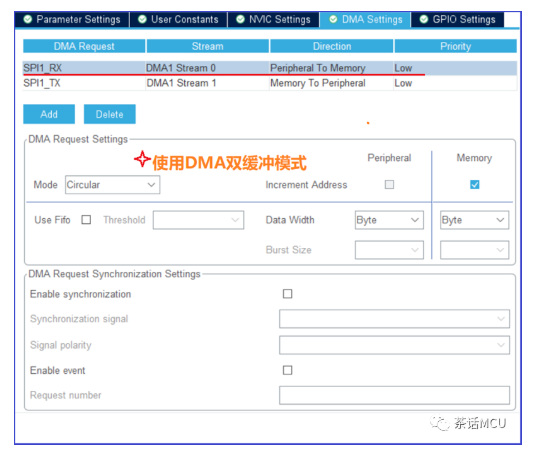Click the GPIO Settings green check icon
This screenshot has width=536, height=459.
pyautogui.click(x=424, y=19)
